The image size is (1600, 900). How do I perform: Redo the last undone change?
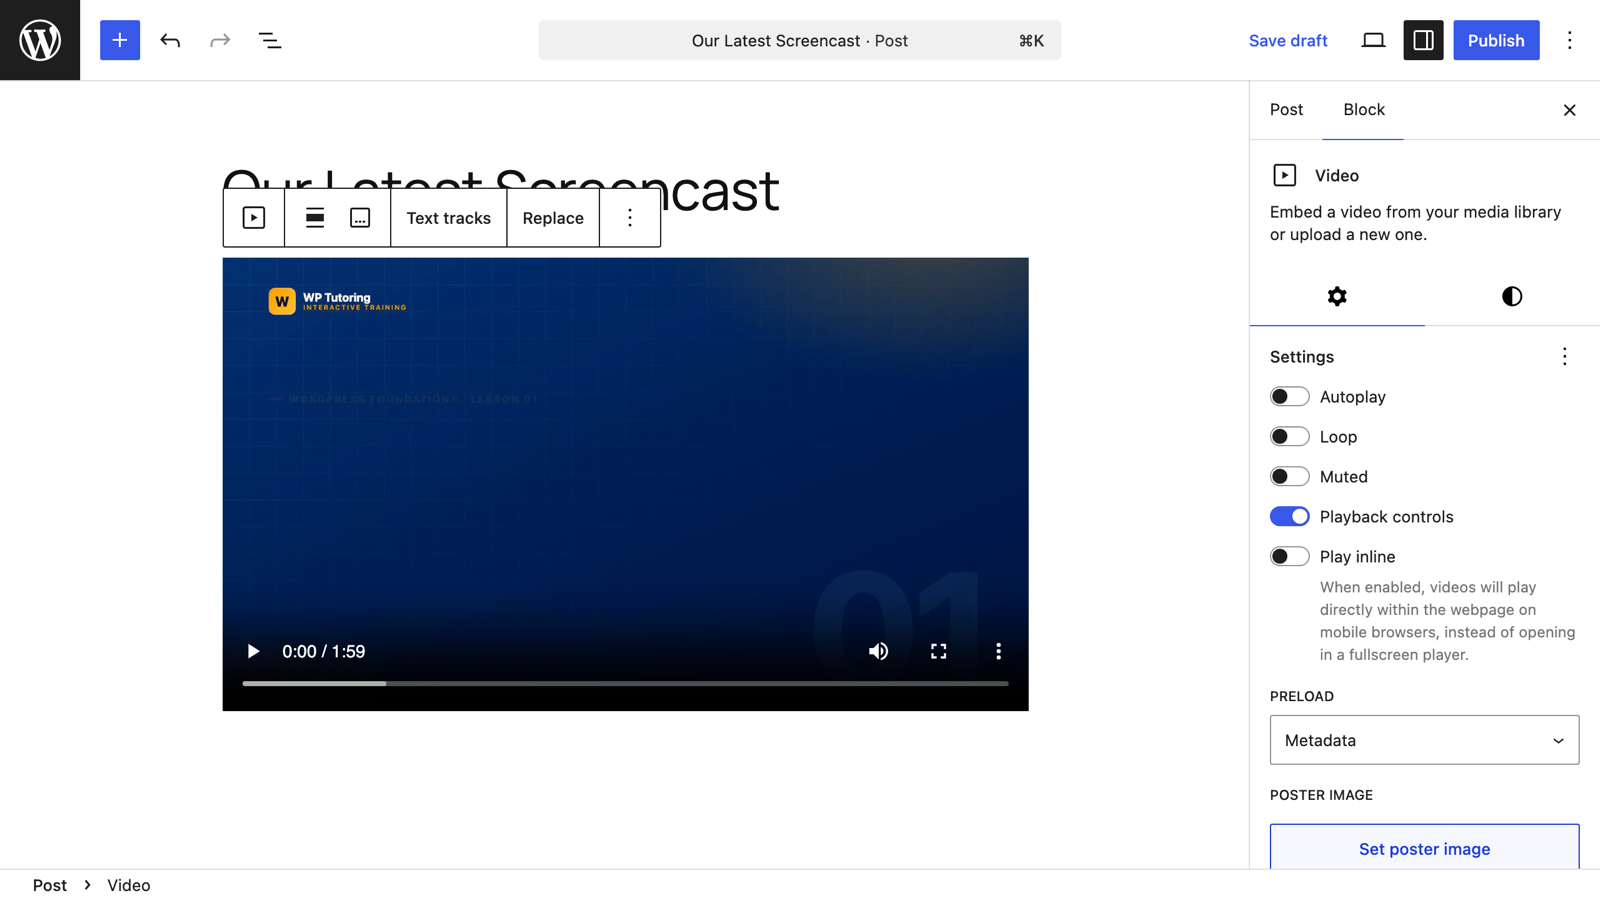pyautogui.click(x=220, y=40)
